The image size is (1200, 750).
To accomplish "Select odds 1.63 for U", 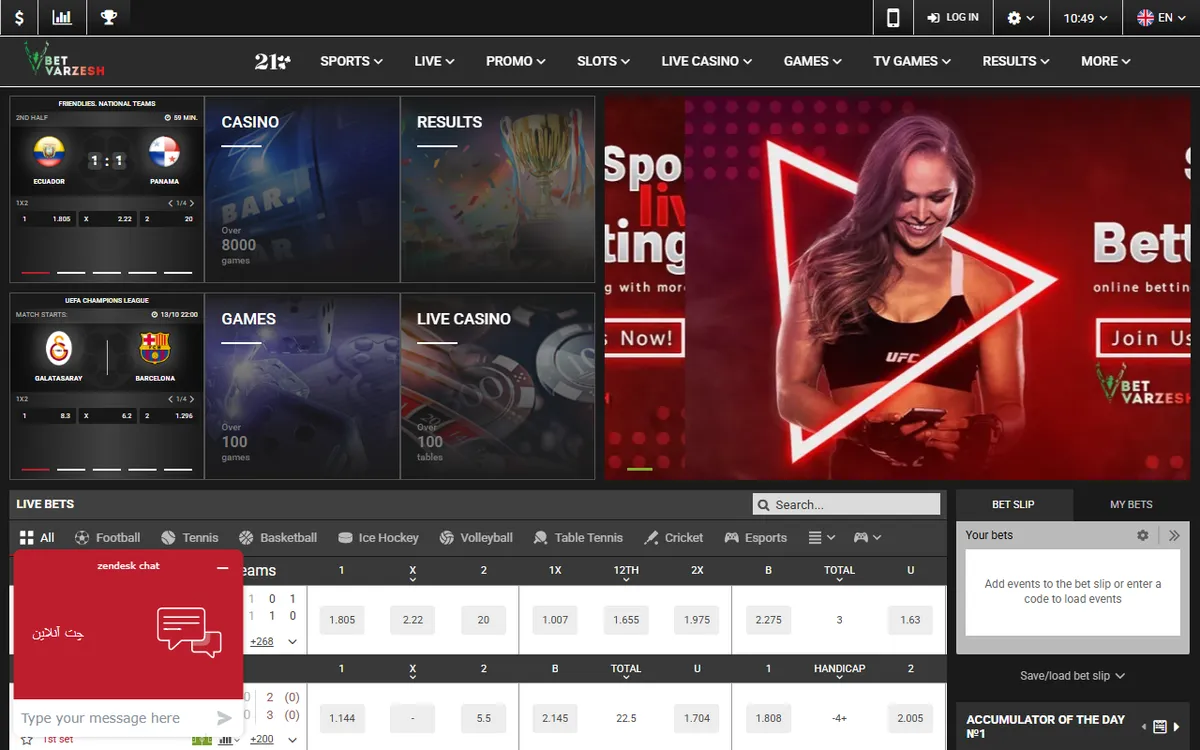I will pos(910,620).
